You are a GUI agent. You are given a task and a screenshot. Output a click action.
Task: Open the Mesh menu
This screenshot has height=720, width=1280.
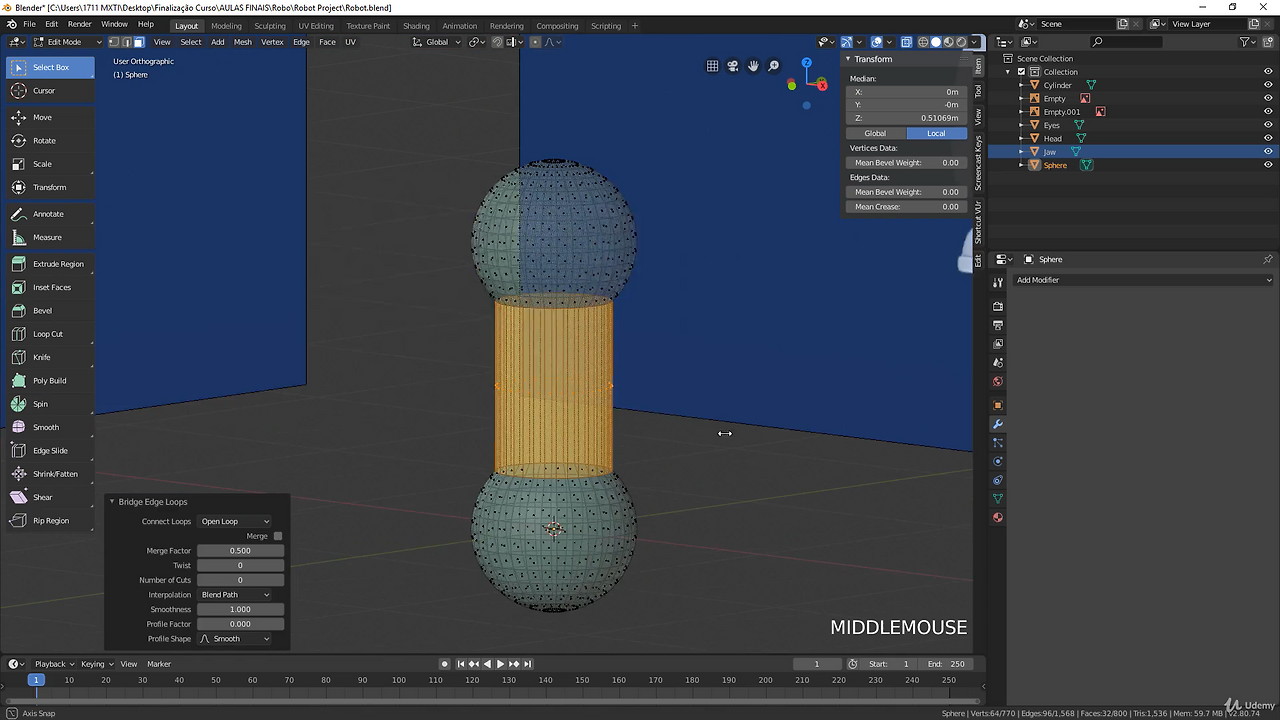coord(242,42)
